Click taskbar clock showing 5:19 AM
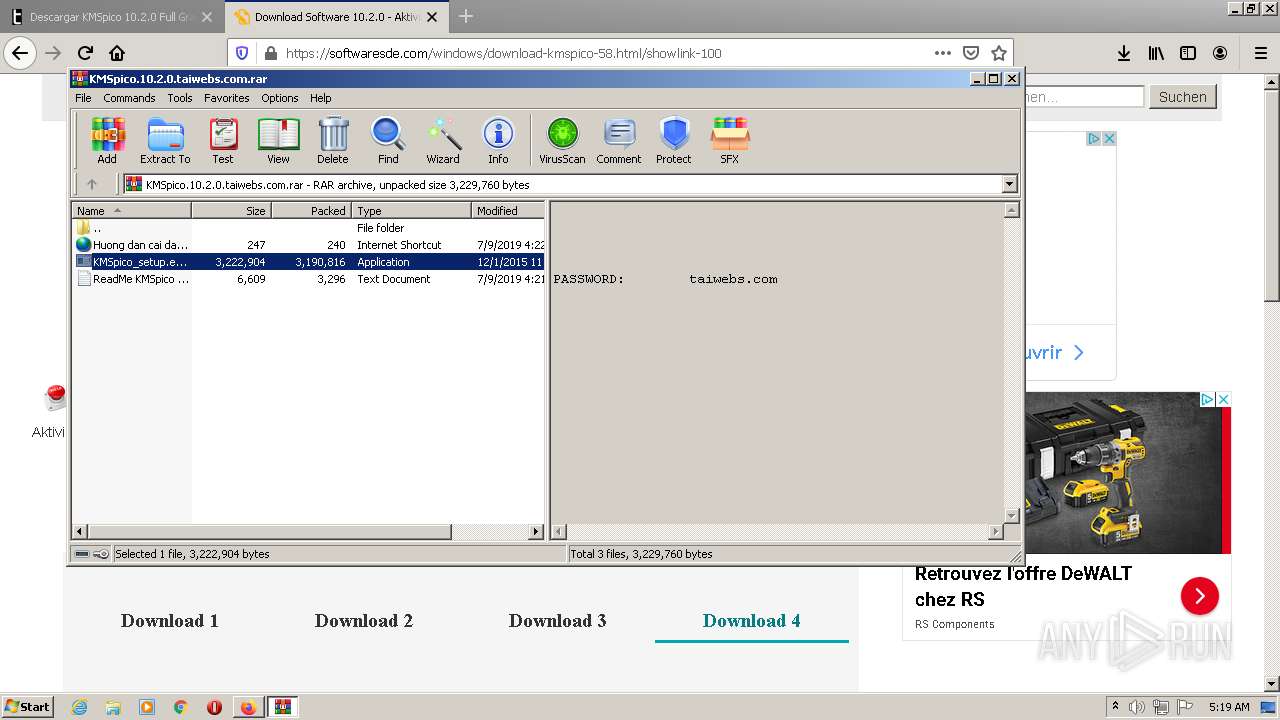The height and width of the screenshot is (720, 1280). click(x=1229, y=707)
